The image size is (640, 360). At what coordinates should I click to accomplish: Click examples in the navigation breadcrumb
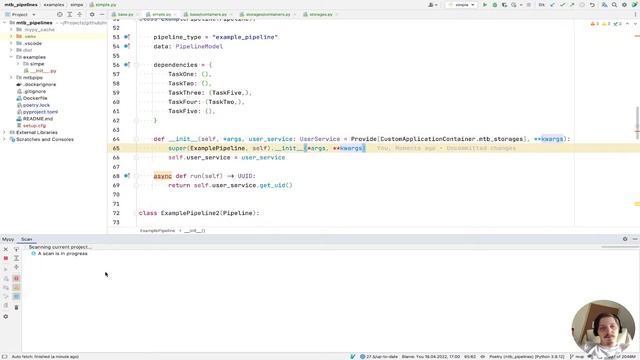[54, 5]
